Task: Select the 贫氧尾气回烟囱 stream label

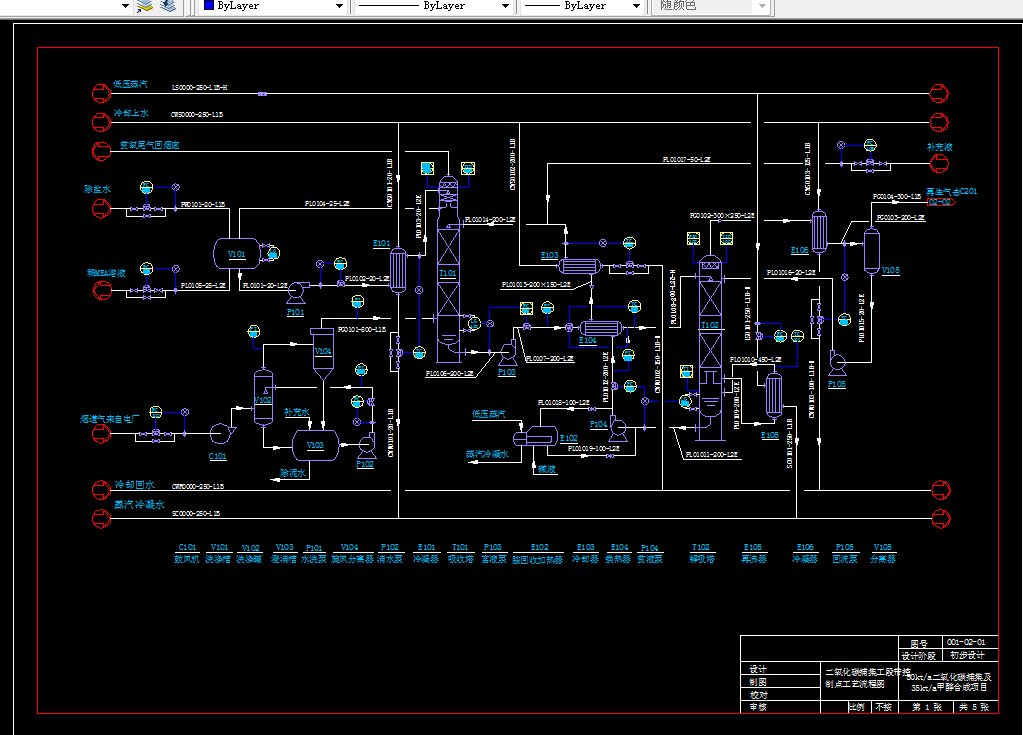Action: pos(149,145)
